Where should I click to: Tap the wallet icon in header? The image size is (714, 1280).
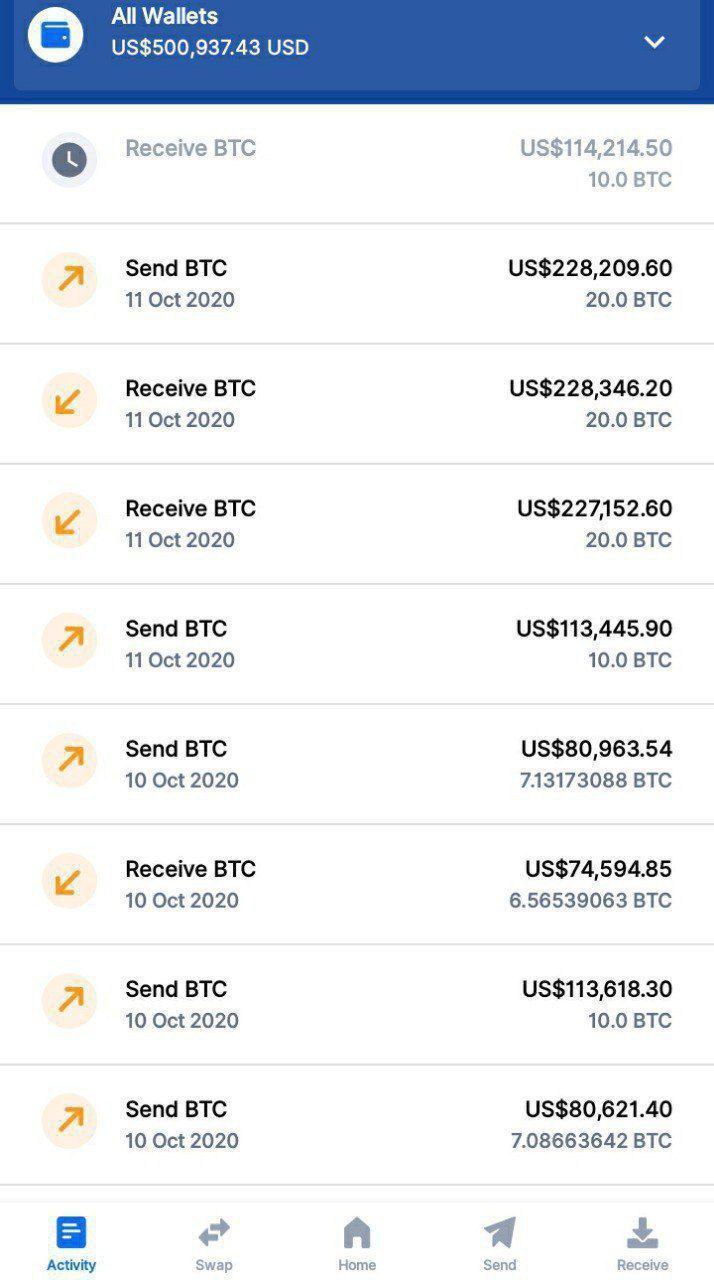click(55, 35)
